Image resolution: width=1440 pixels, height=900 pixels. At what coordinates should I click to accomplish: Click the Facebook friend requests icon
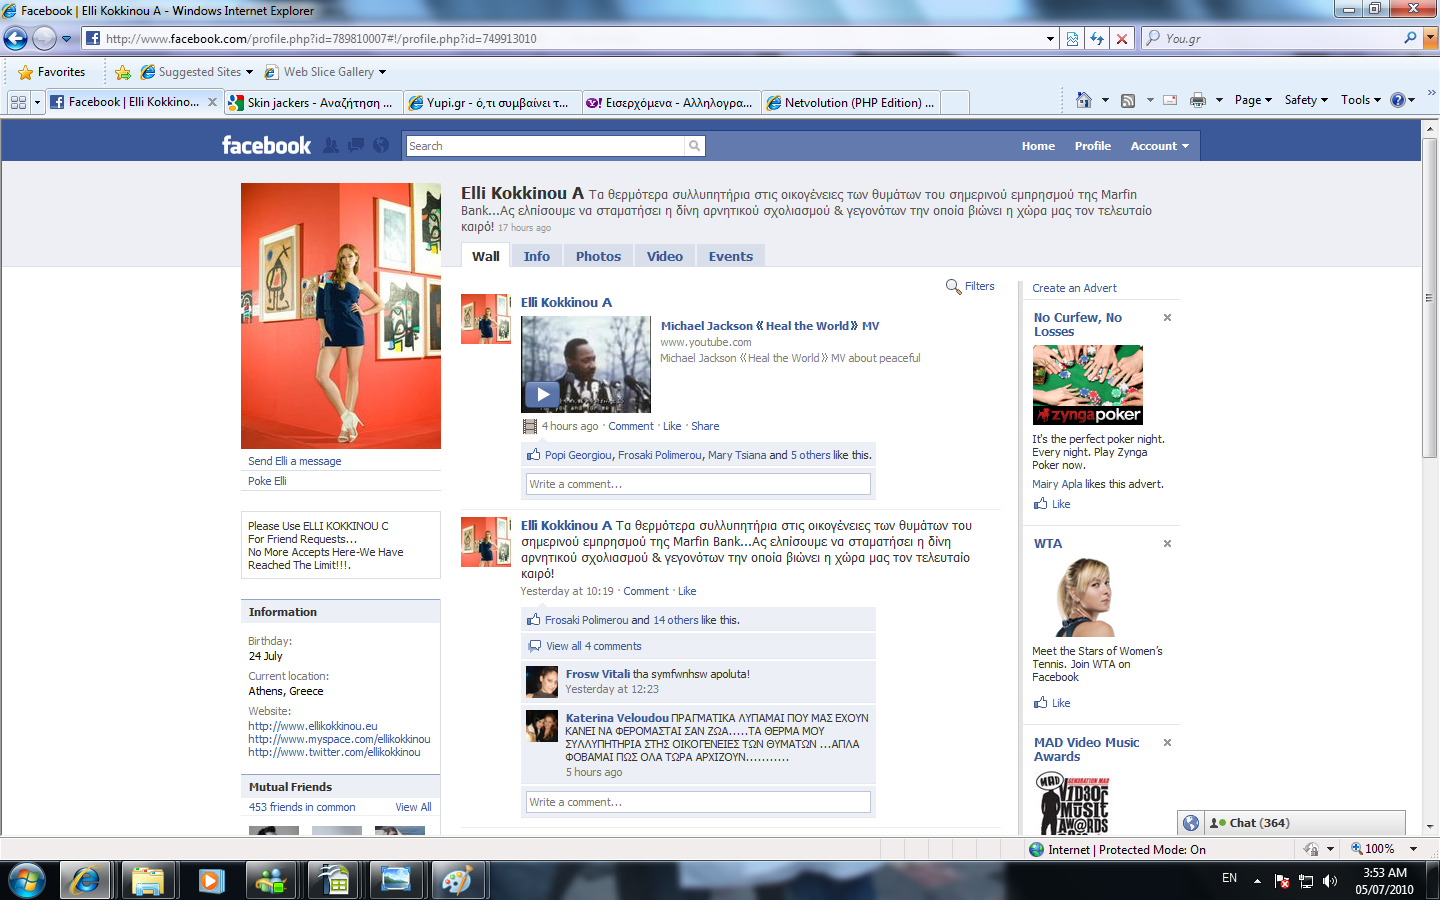pos(331,145)
